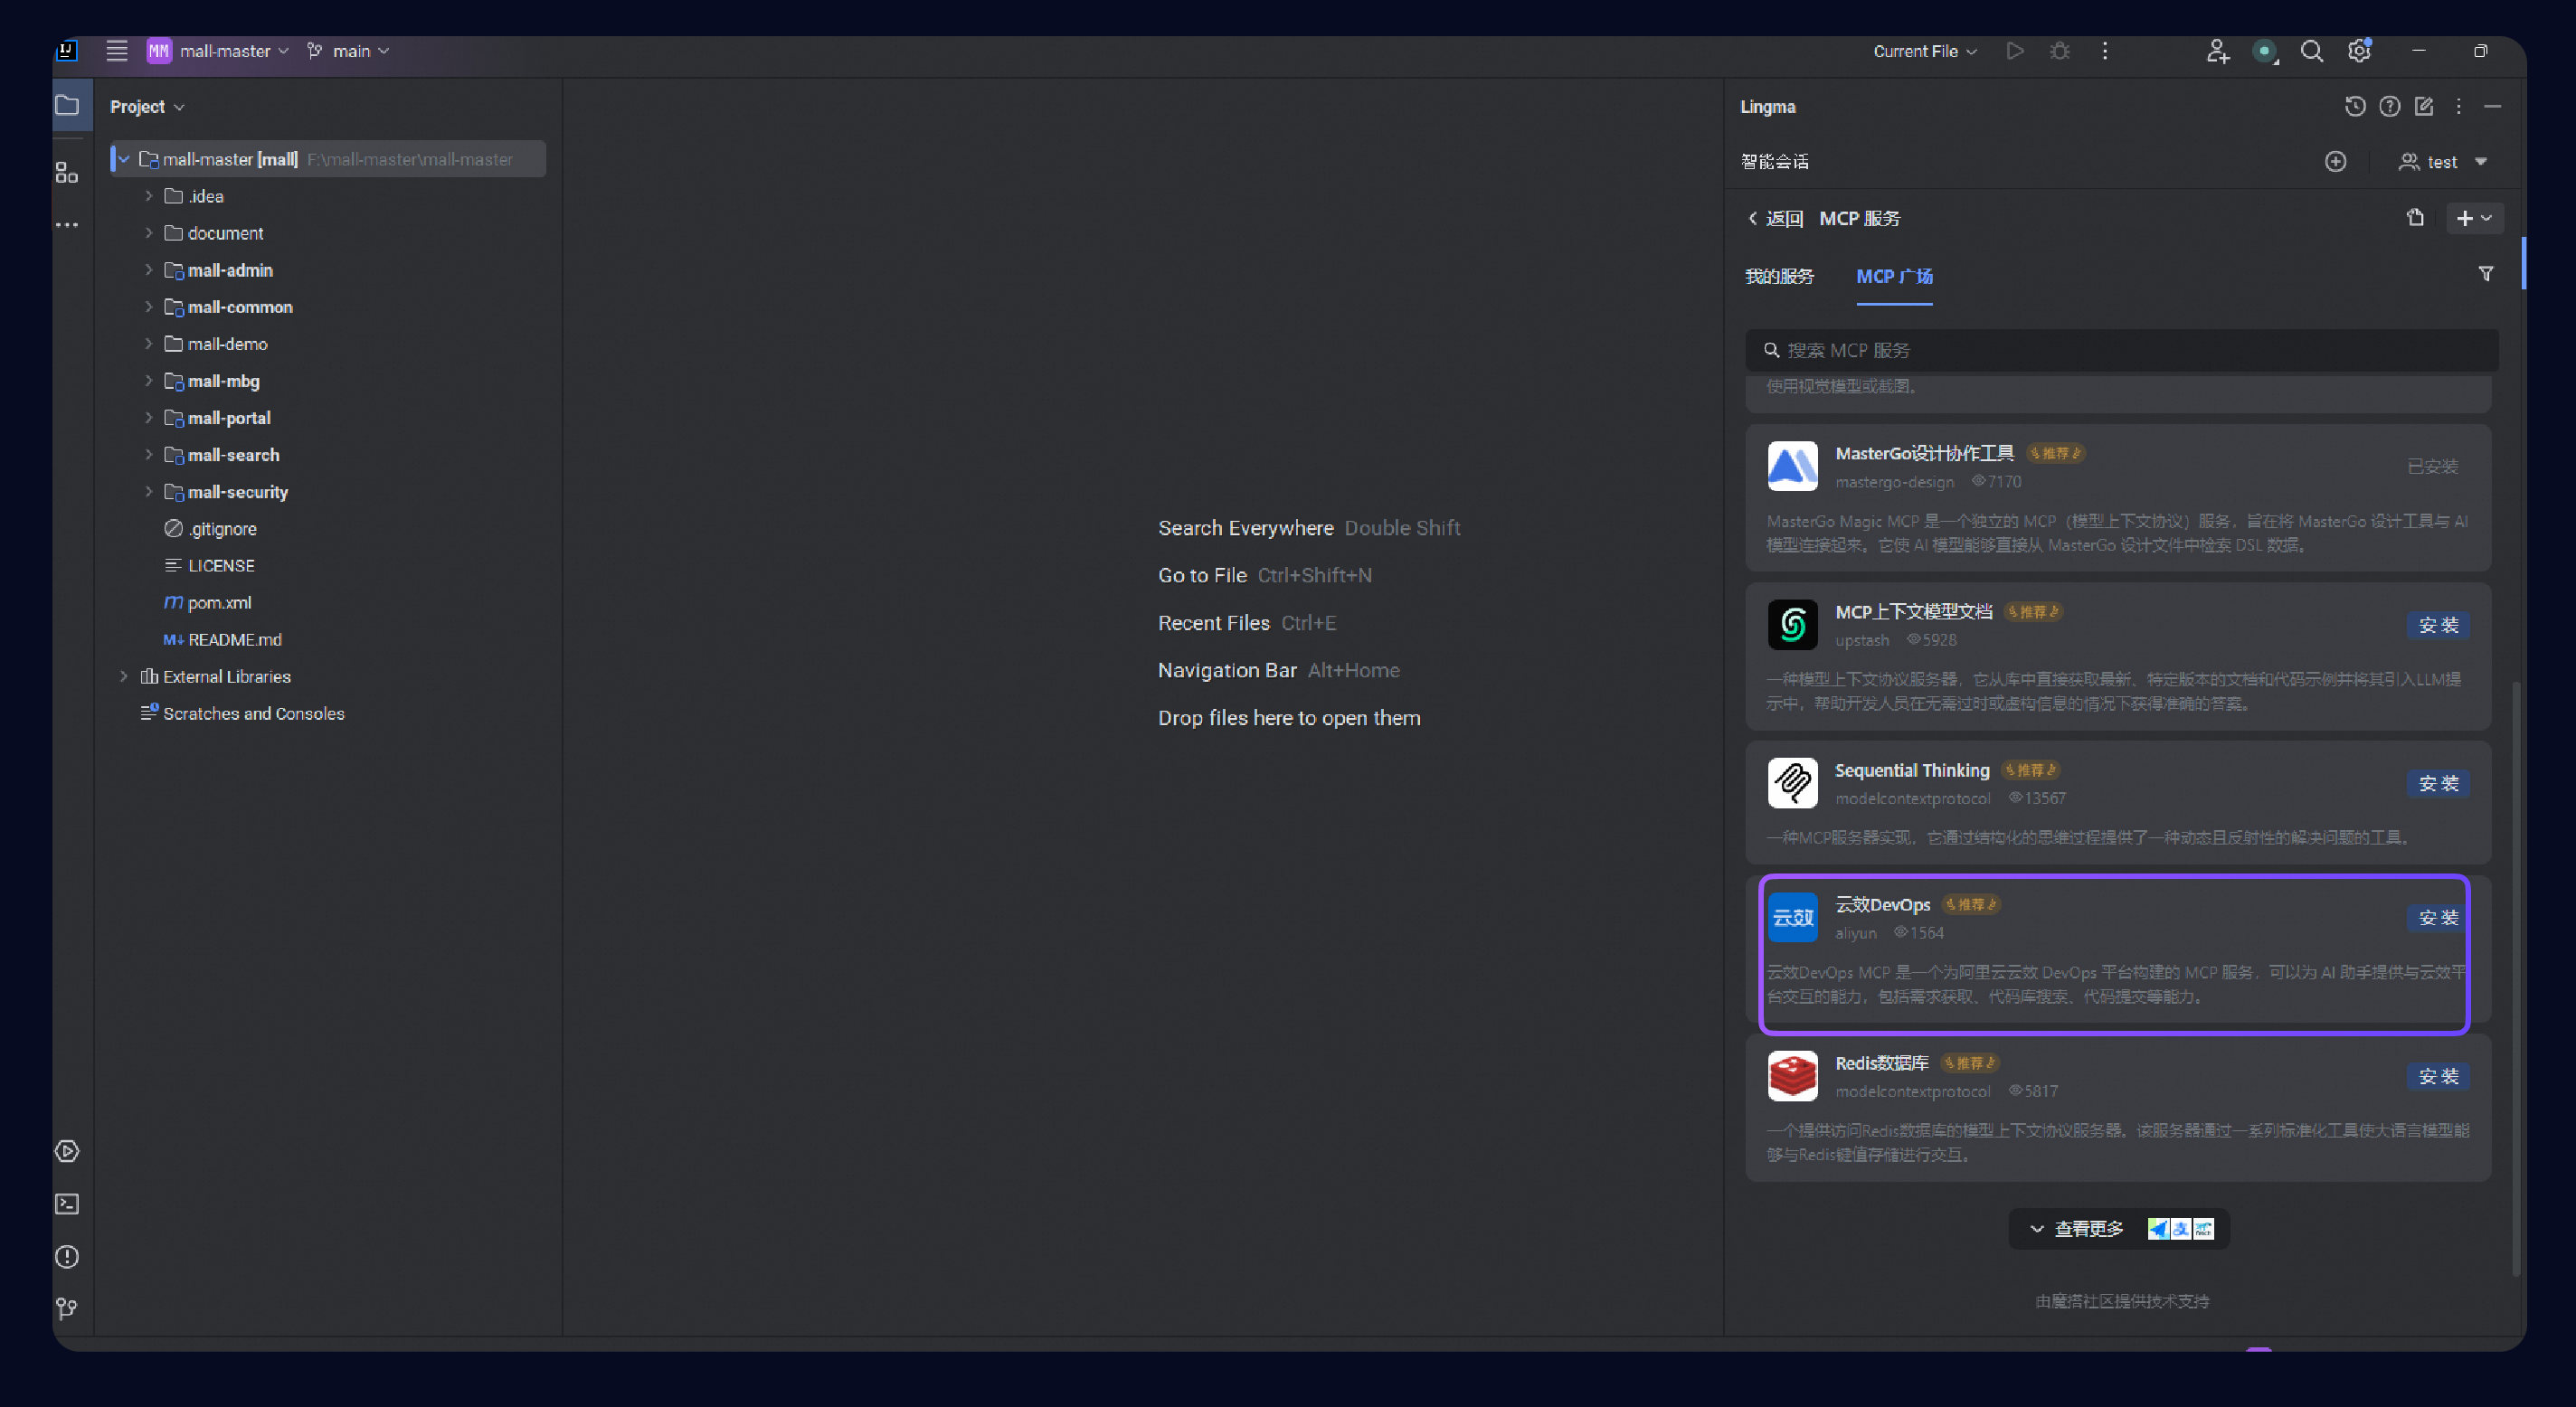Click the 云效DevOps service logo
The height and width of the screenshot is (1407, 2576).
pos(1792,917)
